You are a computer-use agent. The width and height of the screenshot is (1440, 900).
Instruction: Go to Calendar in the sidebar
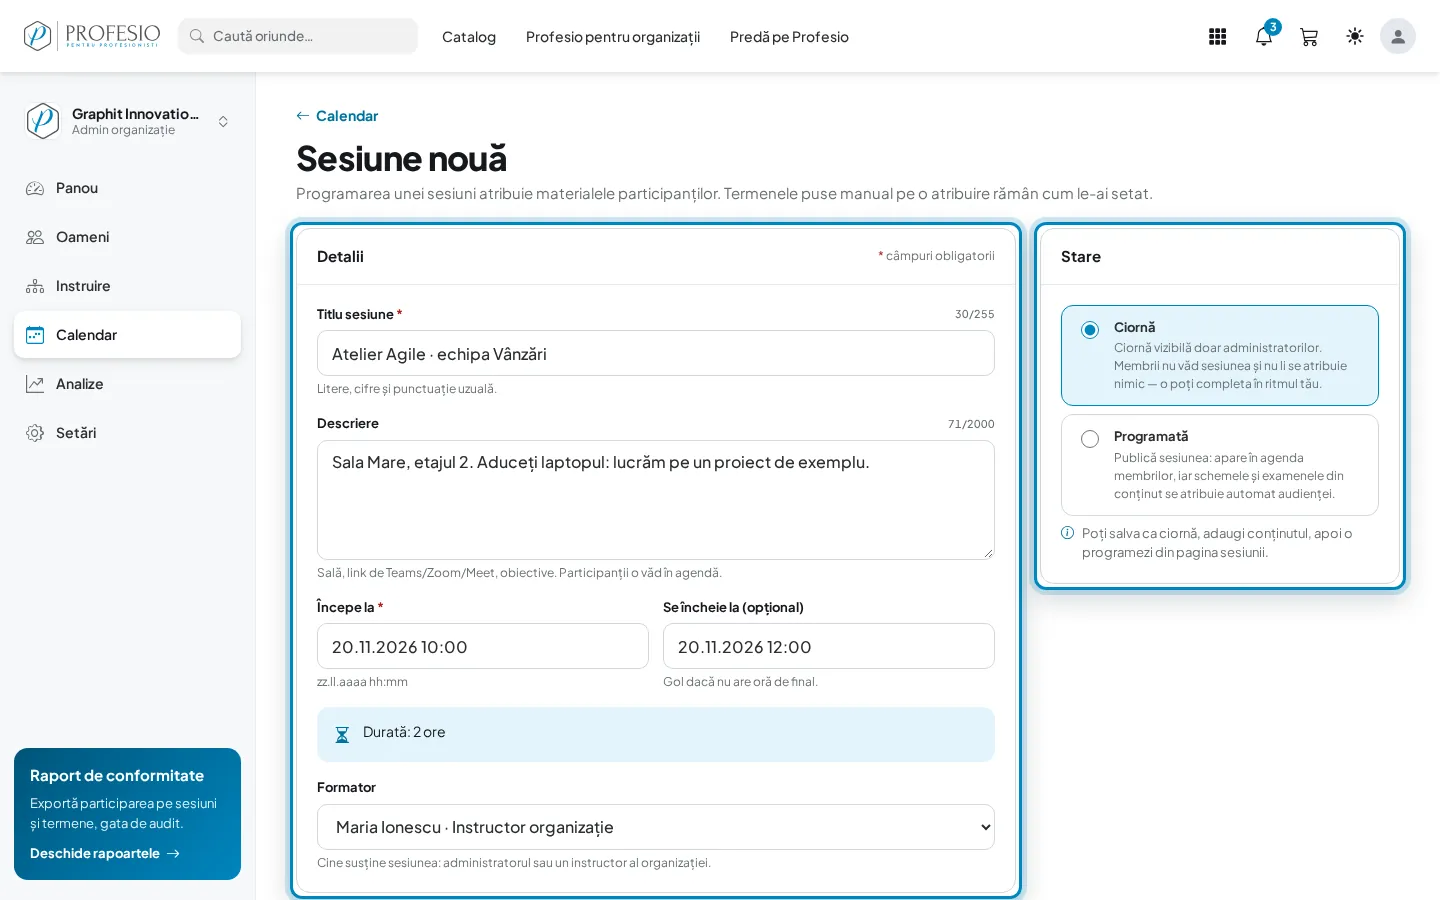(127, 335)
